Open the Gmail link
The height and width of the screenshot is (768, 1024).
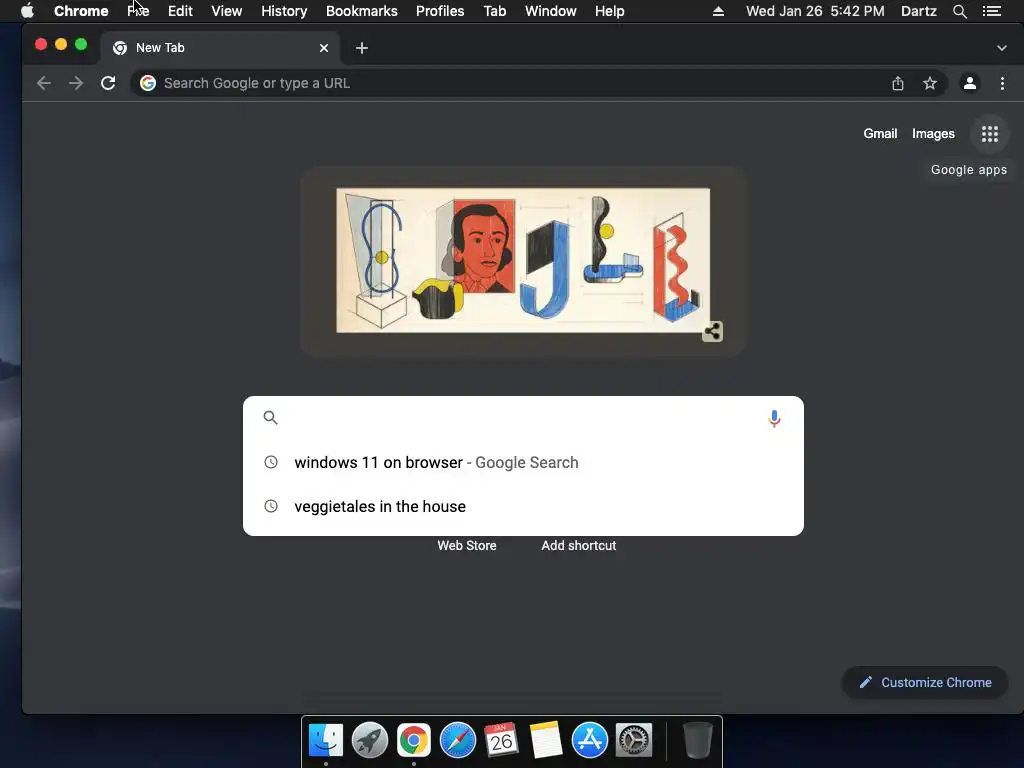[x=880, y=133]
